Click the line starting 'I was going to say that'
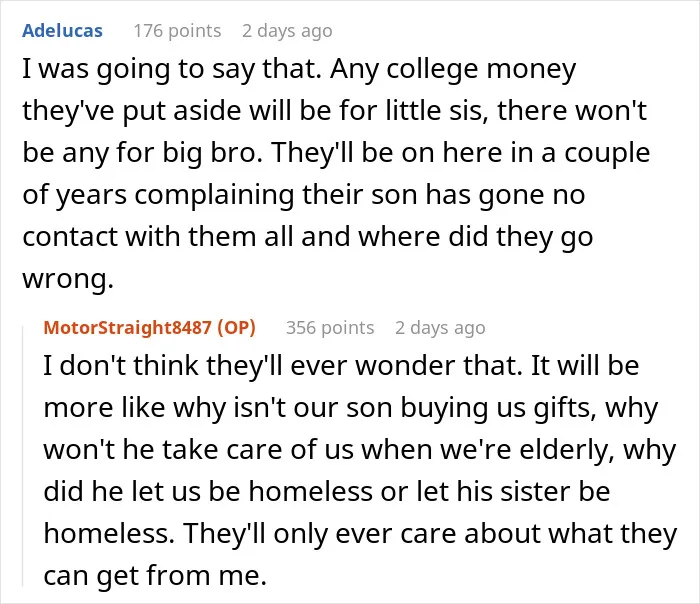The image size is (700, 604). [x=299, y=70]
